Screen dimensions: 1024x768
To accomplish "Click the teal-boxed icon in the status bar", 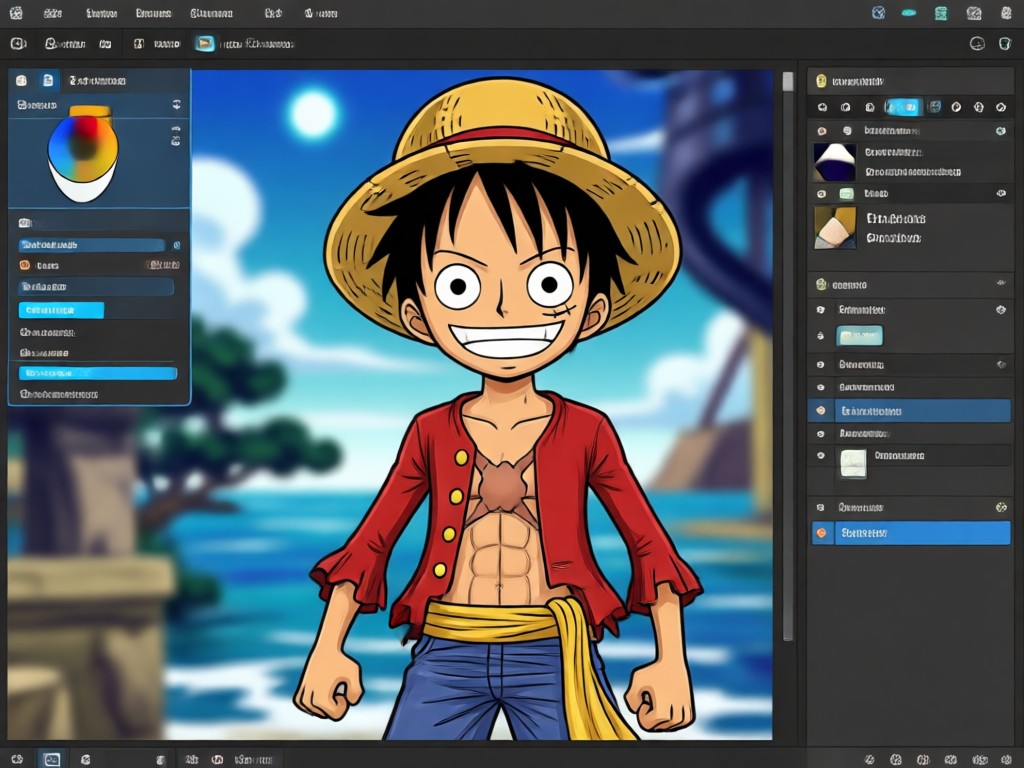I will pyautogui.click(x=52, y=759).
